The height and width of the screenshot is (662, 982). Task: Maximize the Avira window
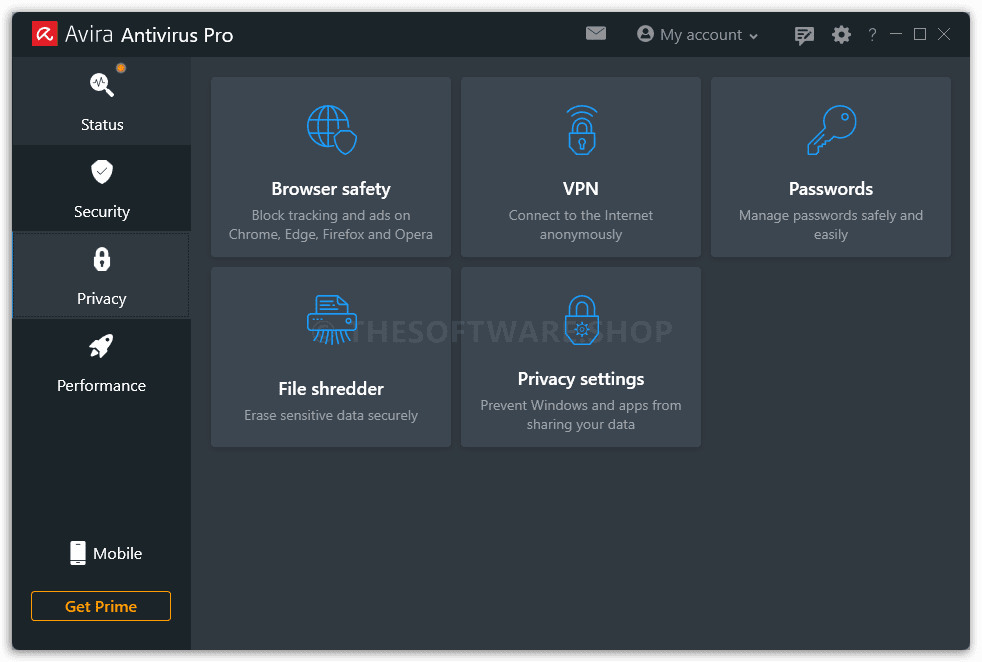coord(919,34)
